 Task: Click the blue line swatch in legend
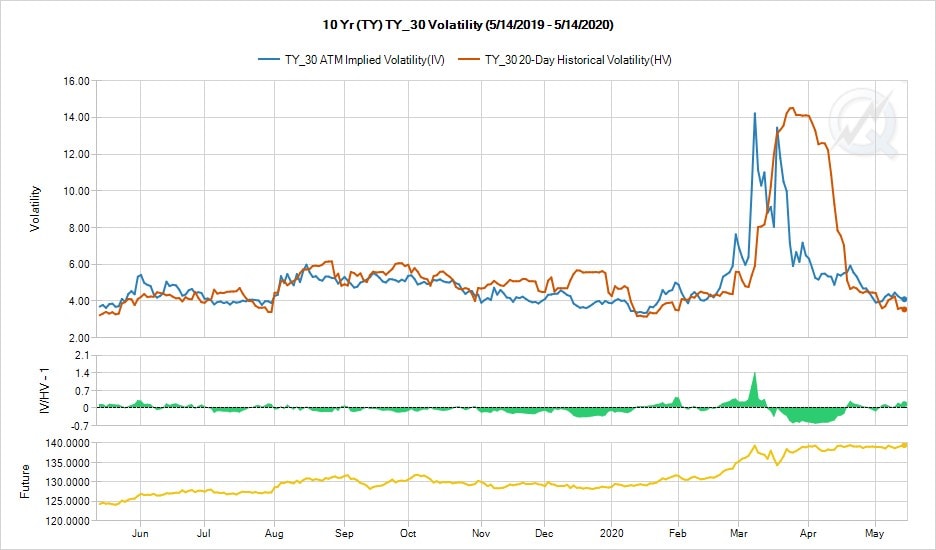pos(270,60)
